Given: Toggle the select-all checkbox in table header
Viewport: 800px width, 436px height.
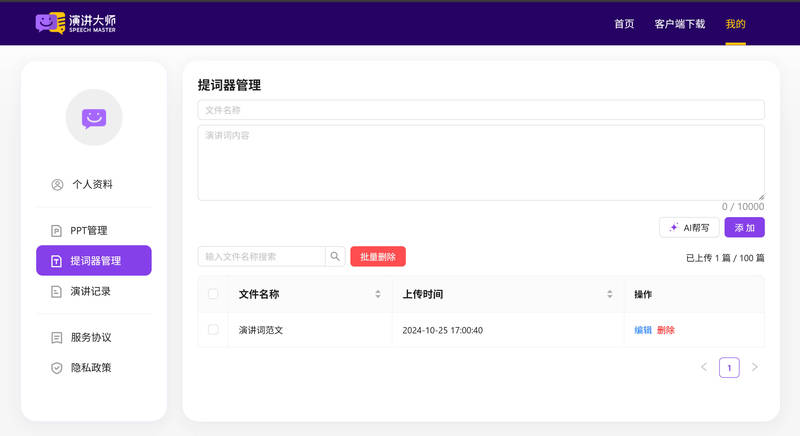Looking at the screenshot, I should (x=213, y=294).
